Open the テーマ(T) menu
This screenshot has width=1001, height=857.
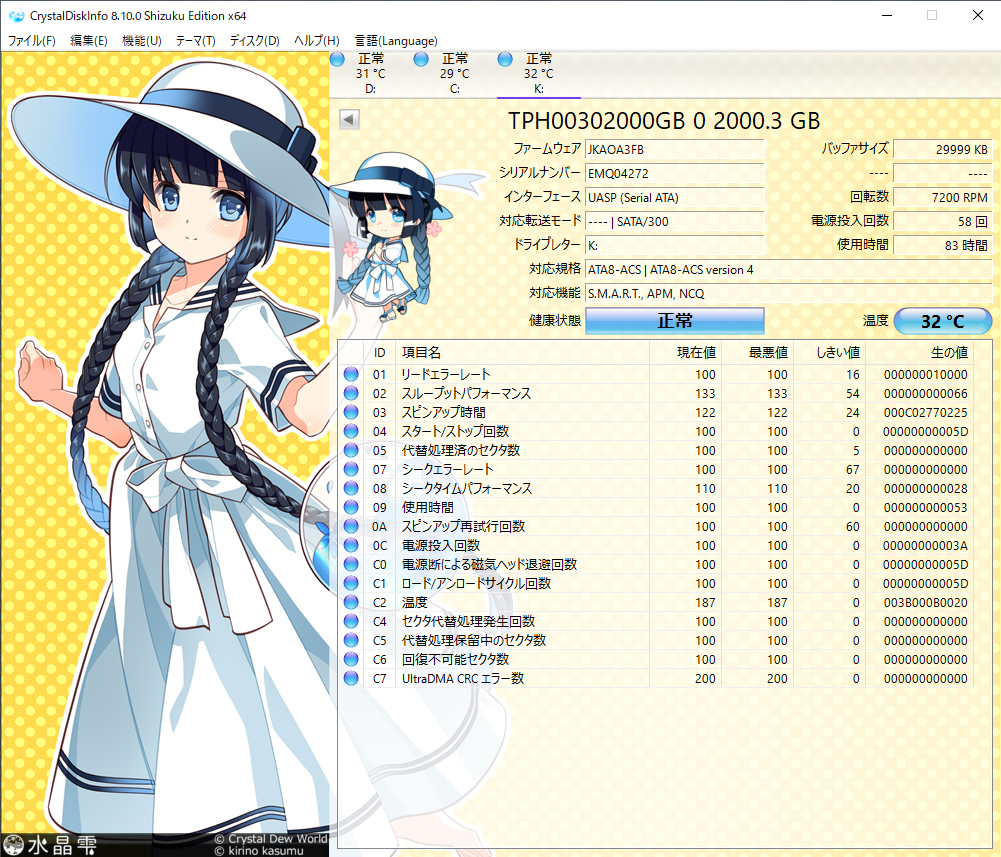pos(195,41)
